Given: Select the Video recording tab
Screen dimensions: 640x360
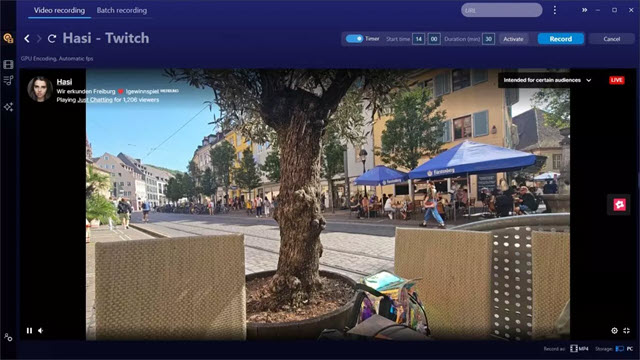Looking at the screenshot, I should tap(60, 10).
